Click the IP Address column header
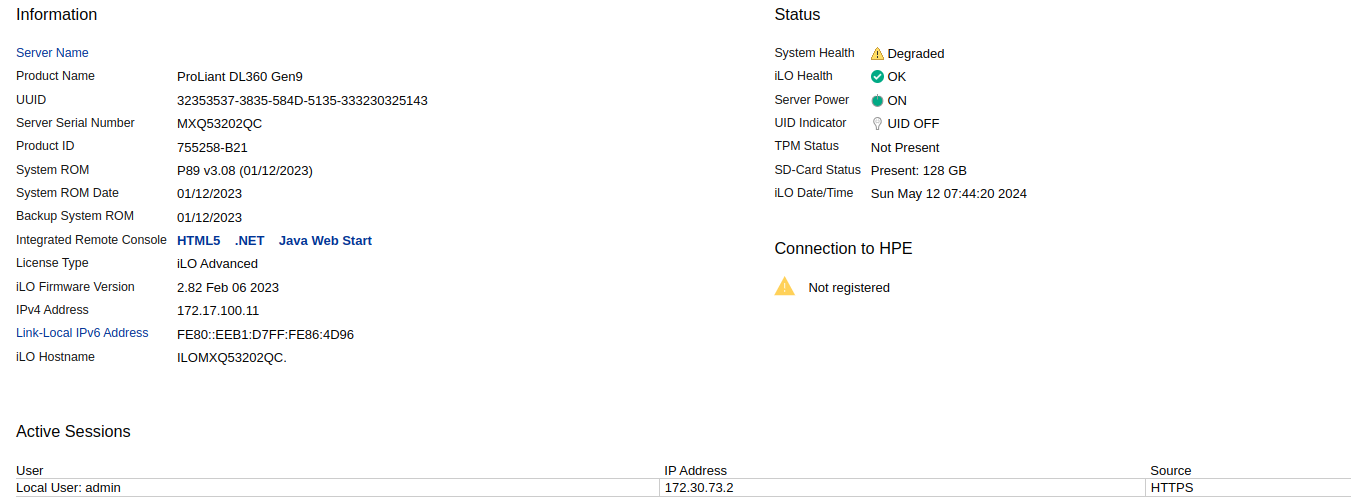1351x504 pixels. pos(695,470)
